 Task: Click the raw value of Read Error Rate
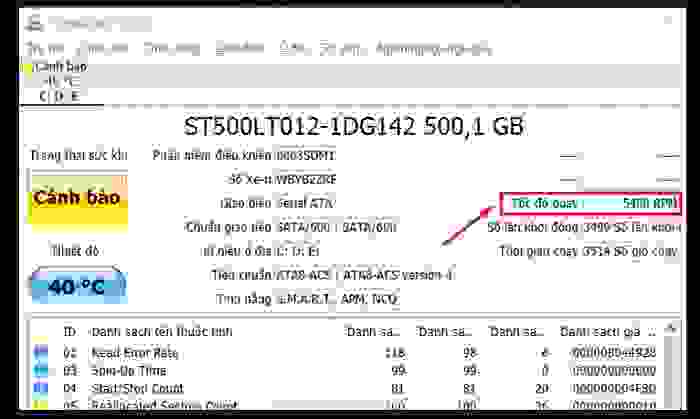click(613, 353)
